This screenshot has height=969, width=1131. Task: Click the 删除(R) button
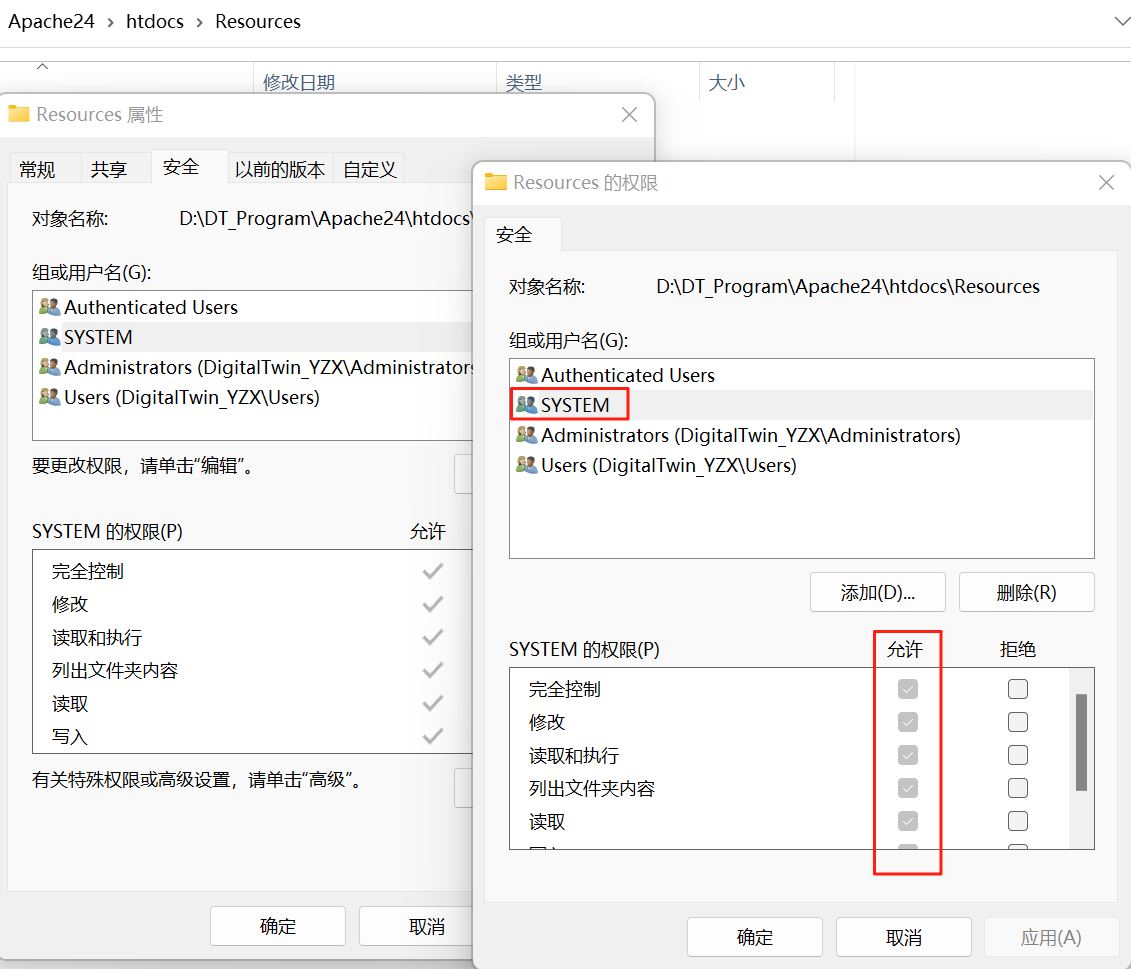tap(1026, 592)
